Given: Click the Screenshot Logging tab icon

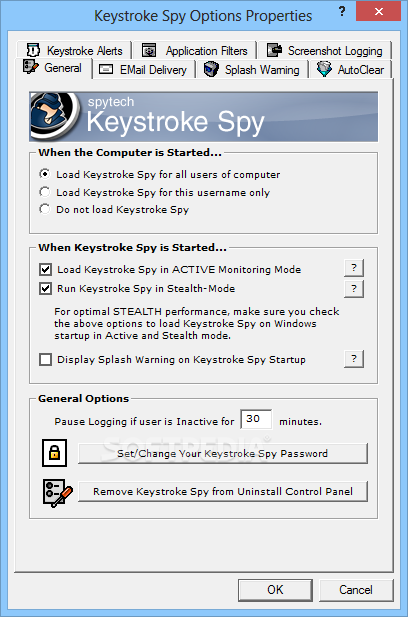Looking at the screenshot, I should click(x=275, y=50).
